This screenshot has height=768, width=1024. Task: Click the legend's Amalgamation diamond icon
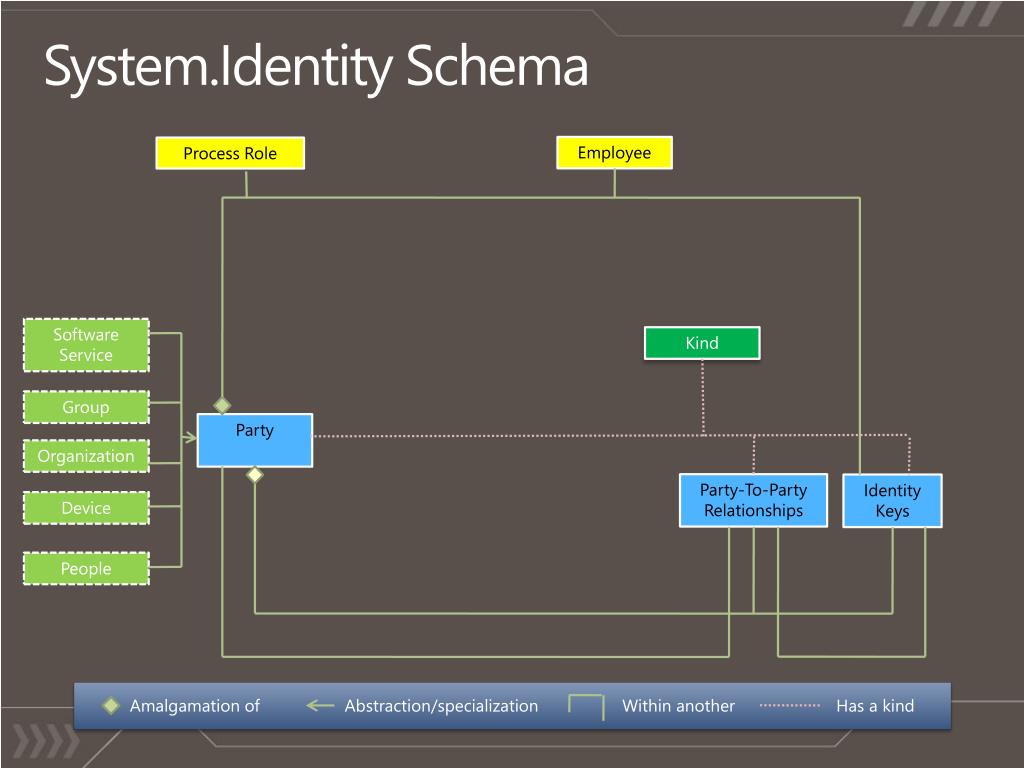[111, 705]
